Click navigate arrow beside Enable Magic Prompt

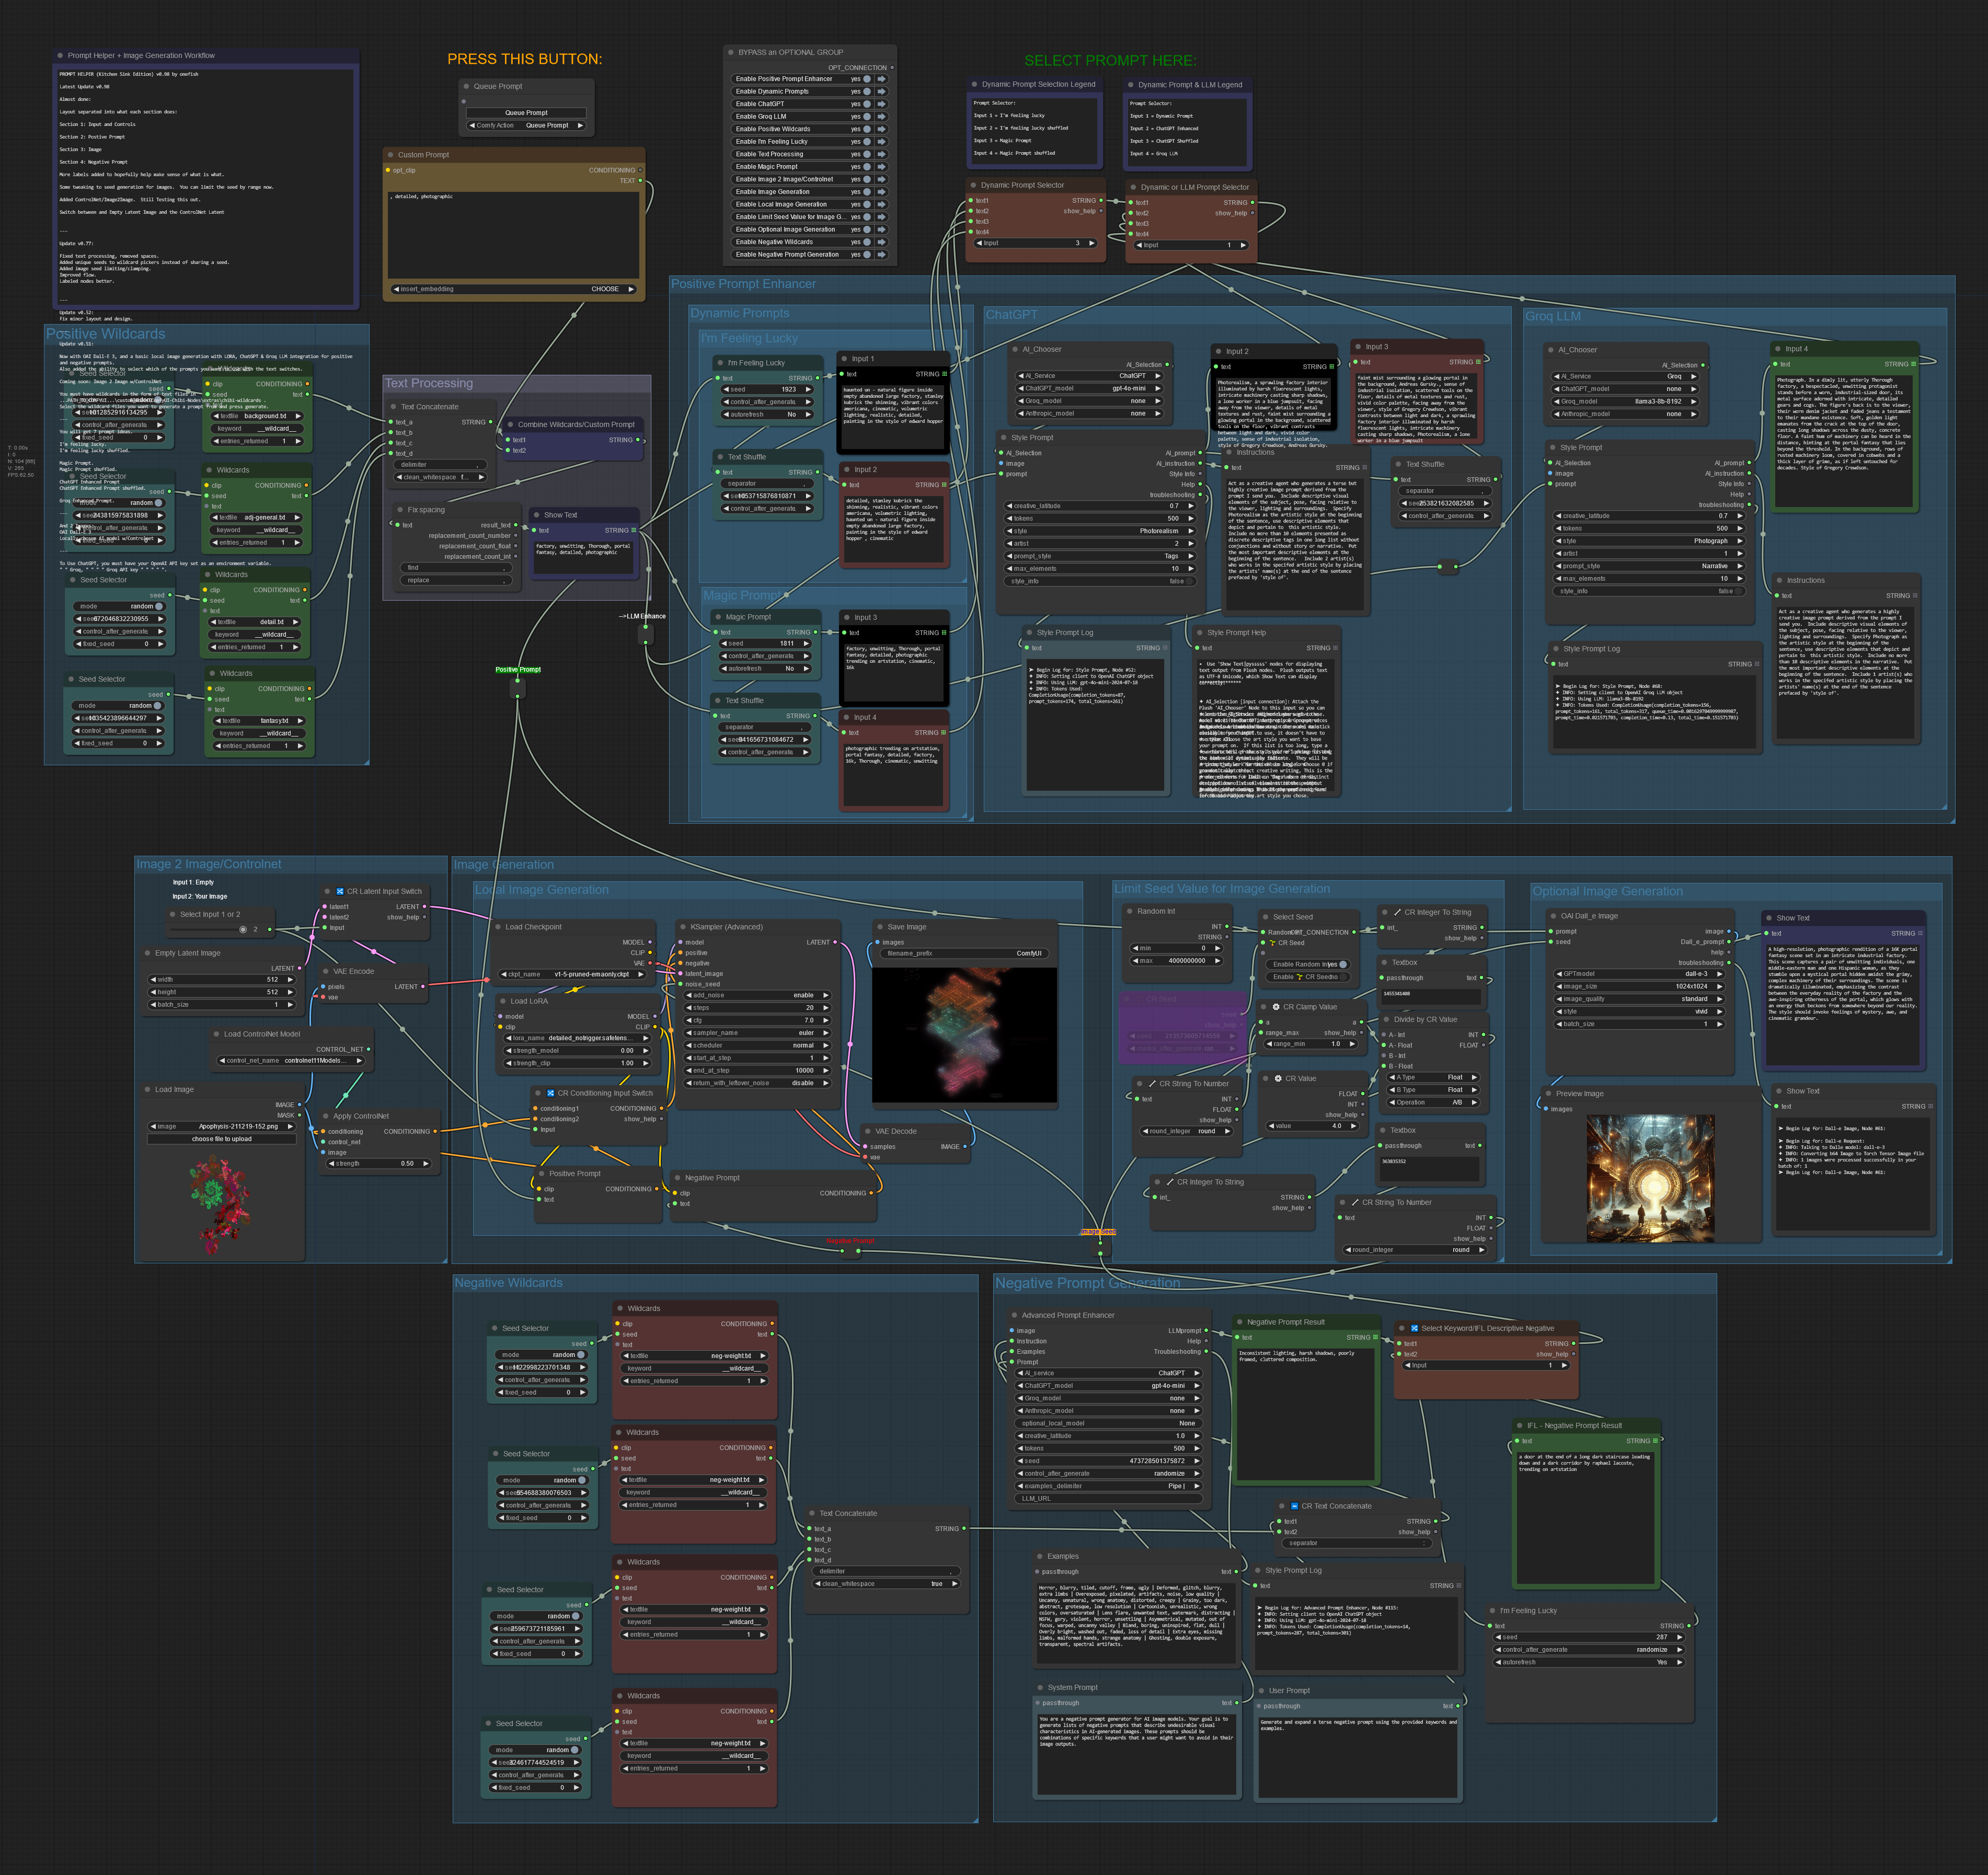[x=882, y=167]
